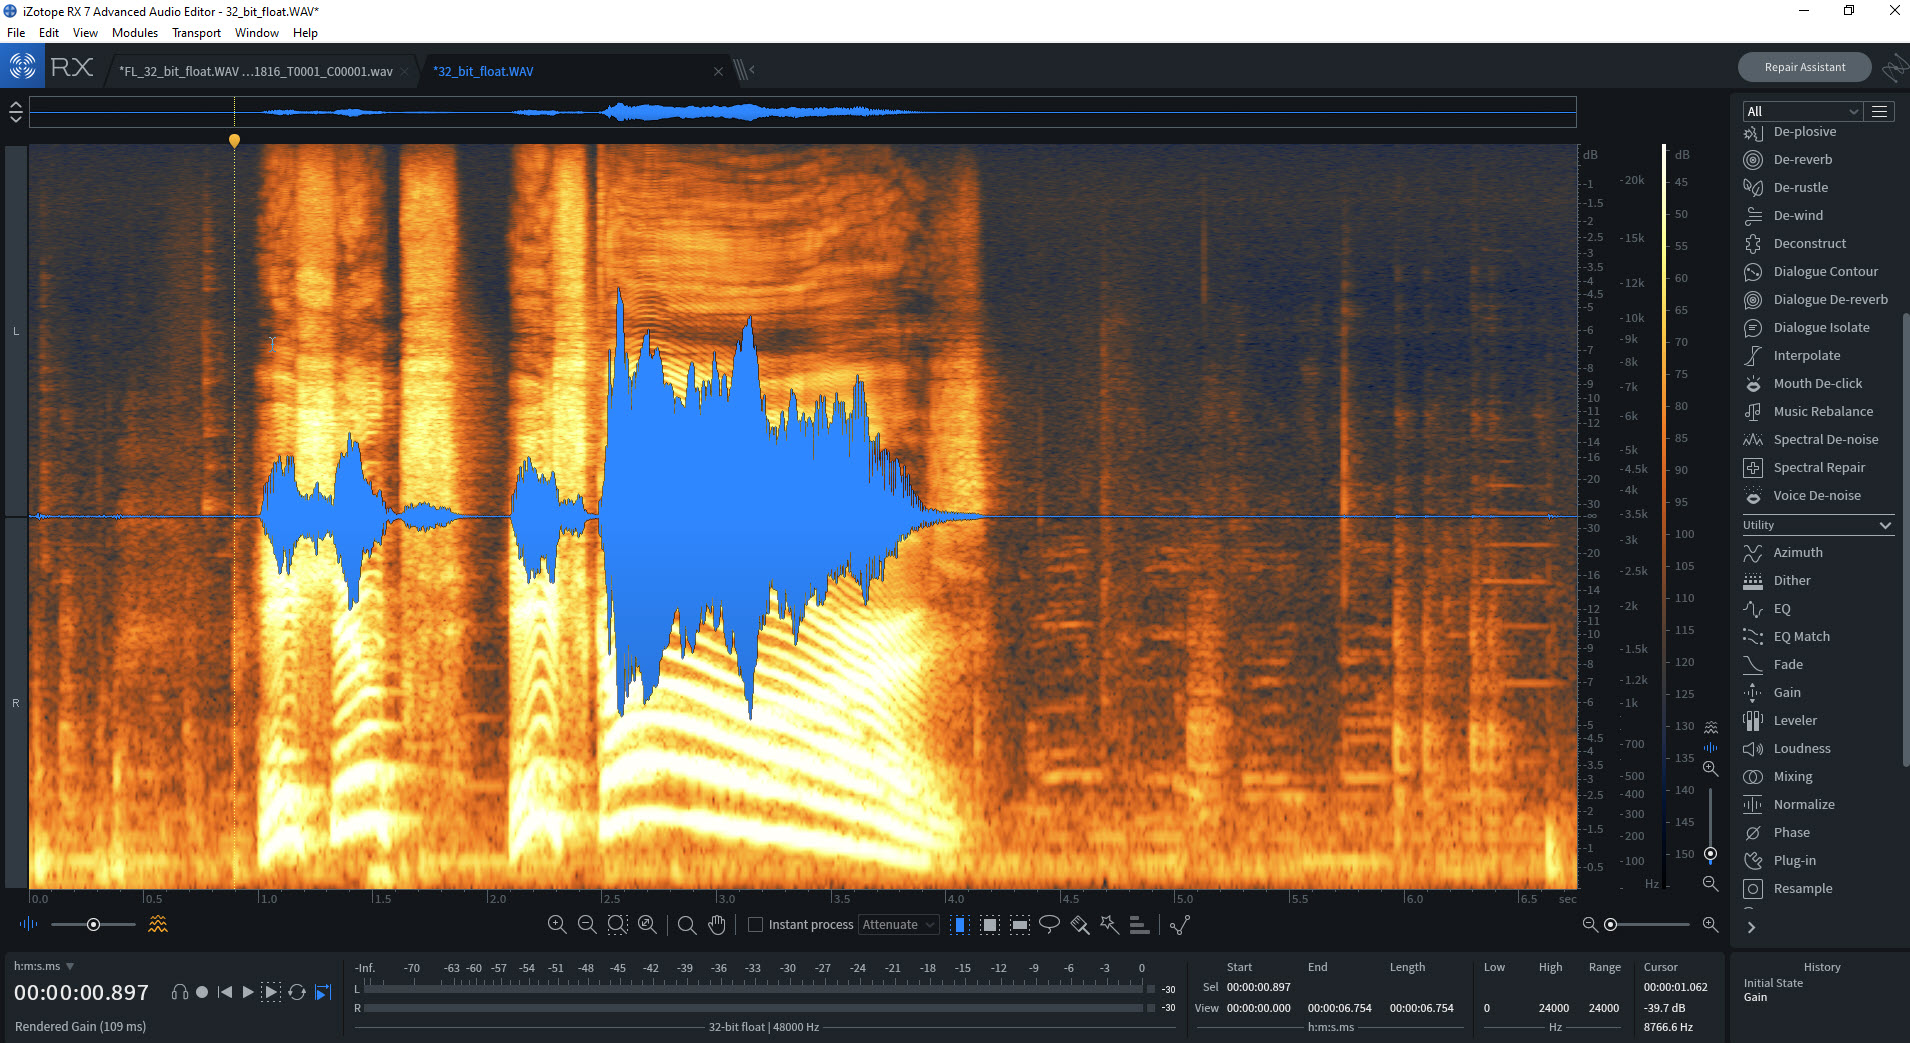Image resolution: width=1910 pixels, height=1043 pixels.
Task: Open the Interpolate module
Action: 1806,355
